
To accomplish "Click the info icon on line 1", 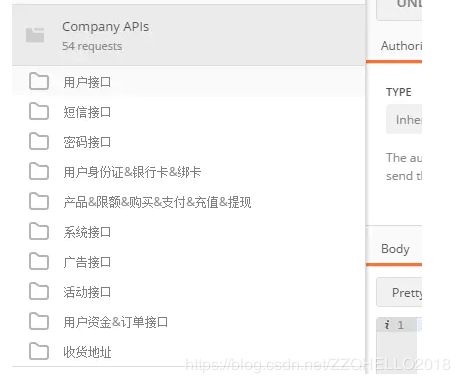I will (387, 325).
